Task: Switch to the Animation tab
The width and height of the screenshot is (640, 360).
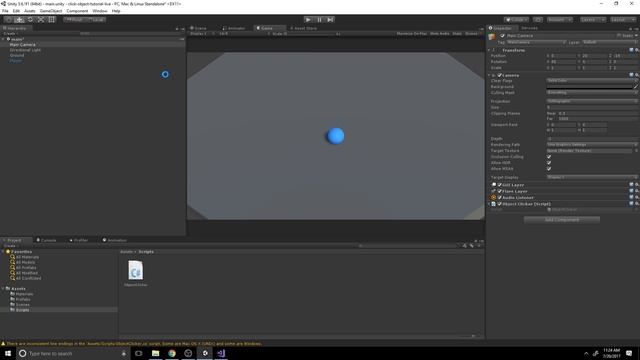Action: click(115, 240)
